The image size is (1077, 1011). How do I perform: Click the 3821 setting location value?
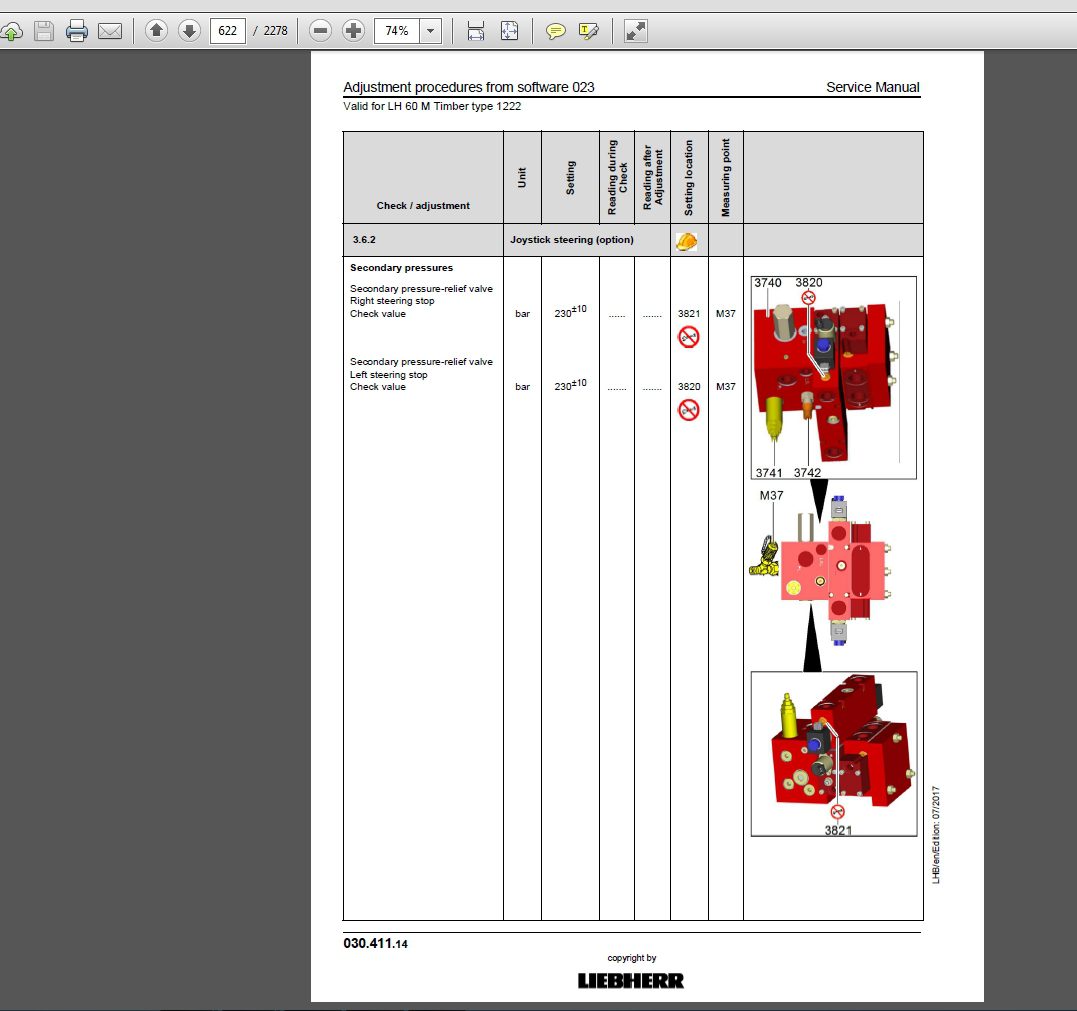pyautogui.click(x=689, y=313)
